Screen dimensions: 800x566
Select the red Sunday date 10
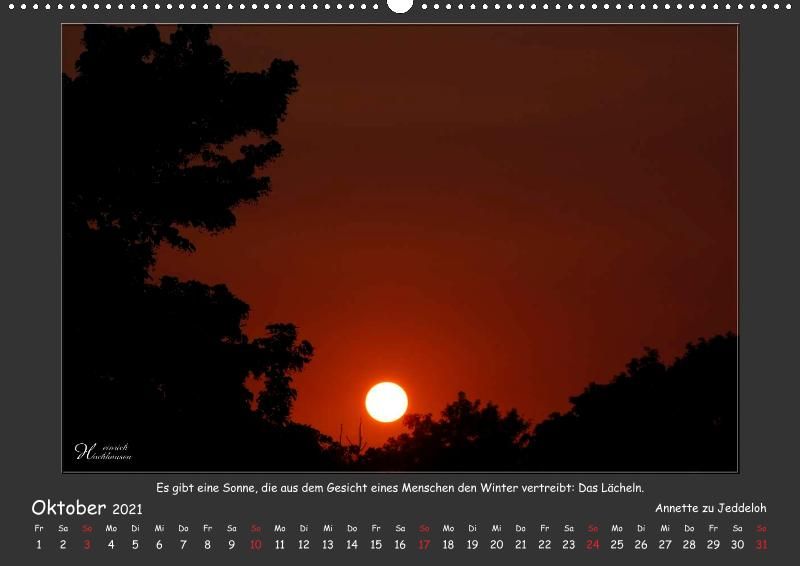[x=256, y=545]
